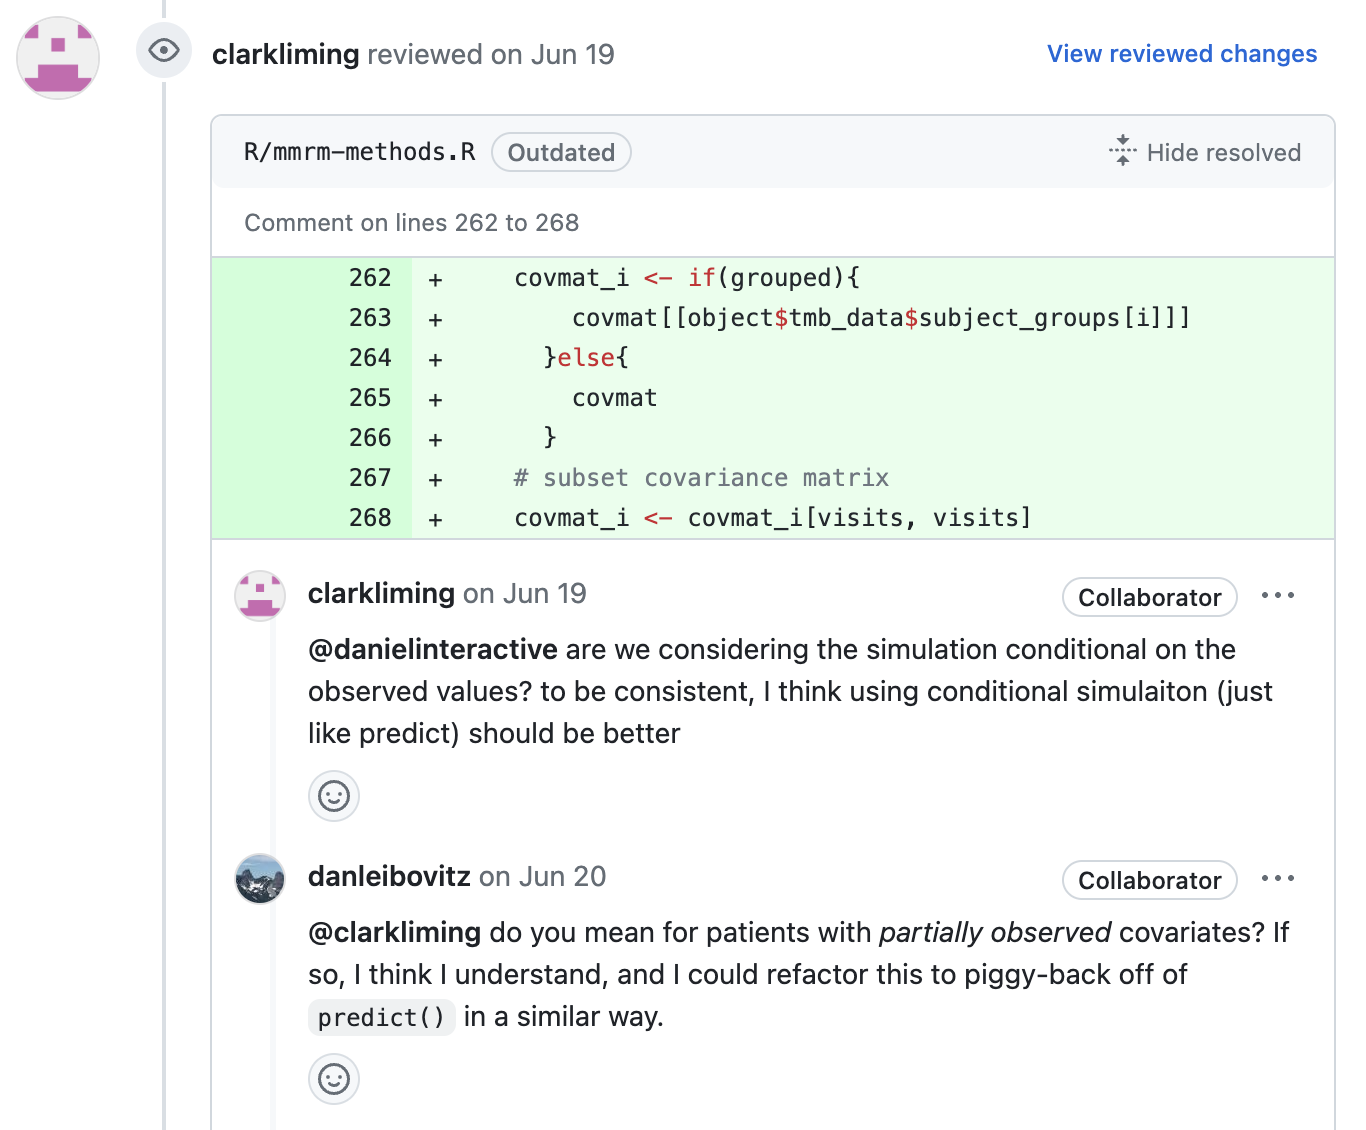Toggle Hide resolved conversation
Screen dimensions: 1366x1130
[1223, 153]
